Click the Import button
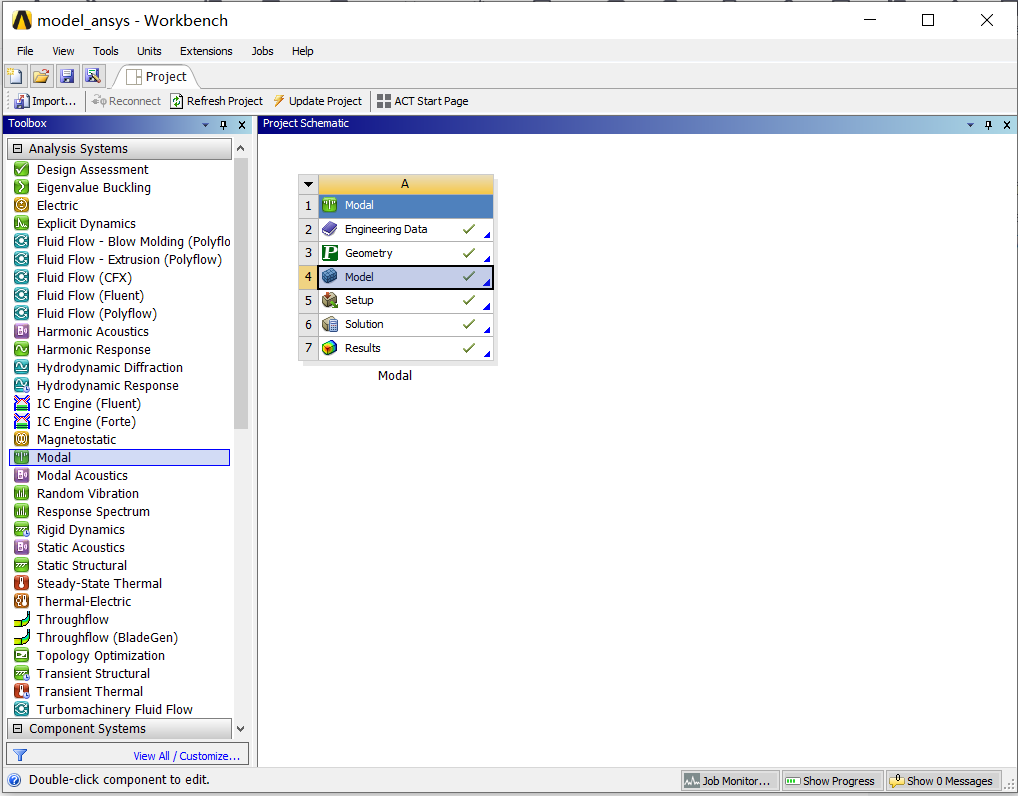This screenshot has width=1018, height=796. tap(45, 101)
